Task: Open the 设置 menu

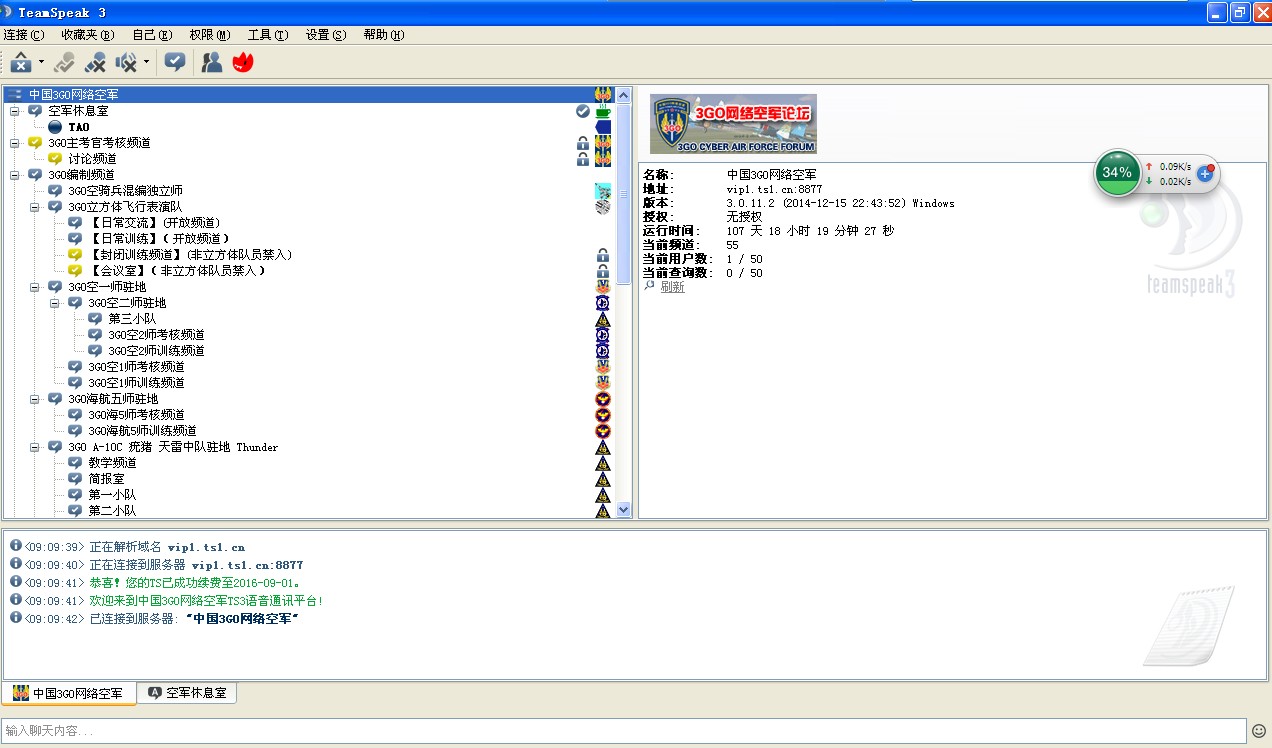Action: pos(326,35)
